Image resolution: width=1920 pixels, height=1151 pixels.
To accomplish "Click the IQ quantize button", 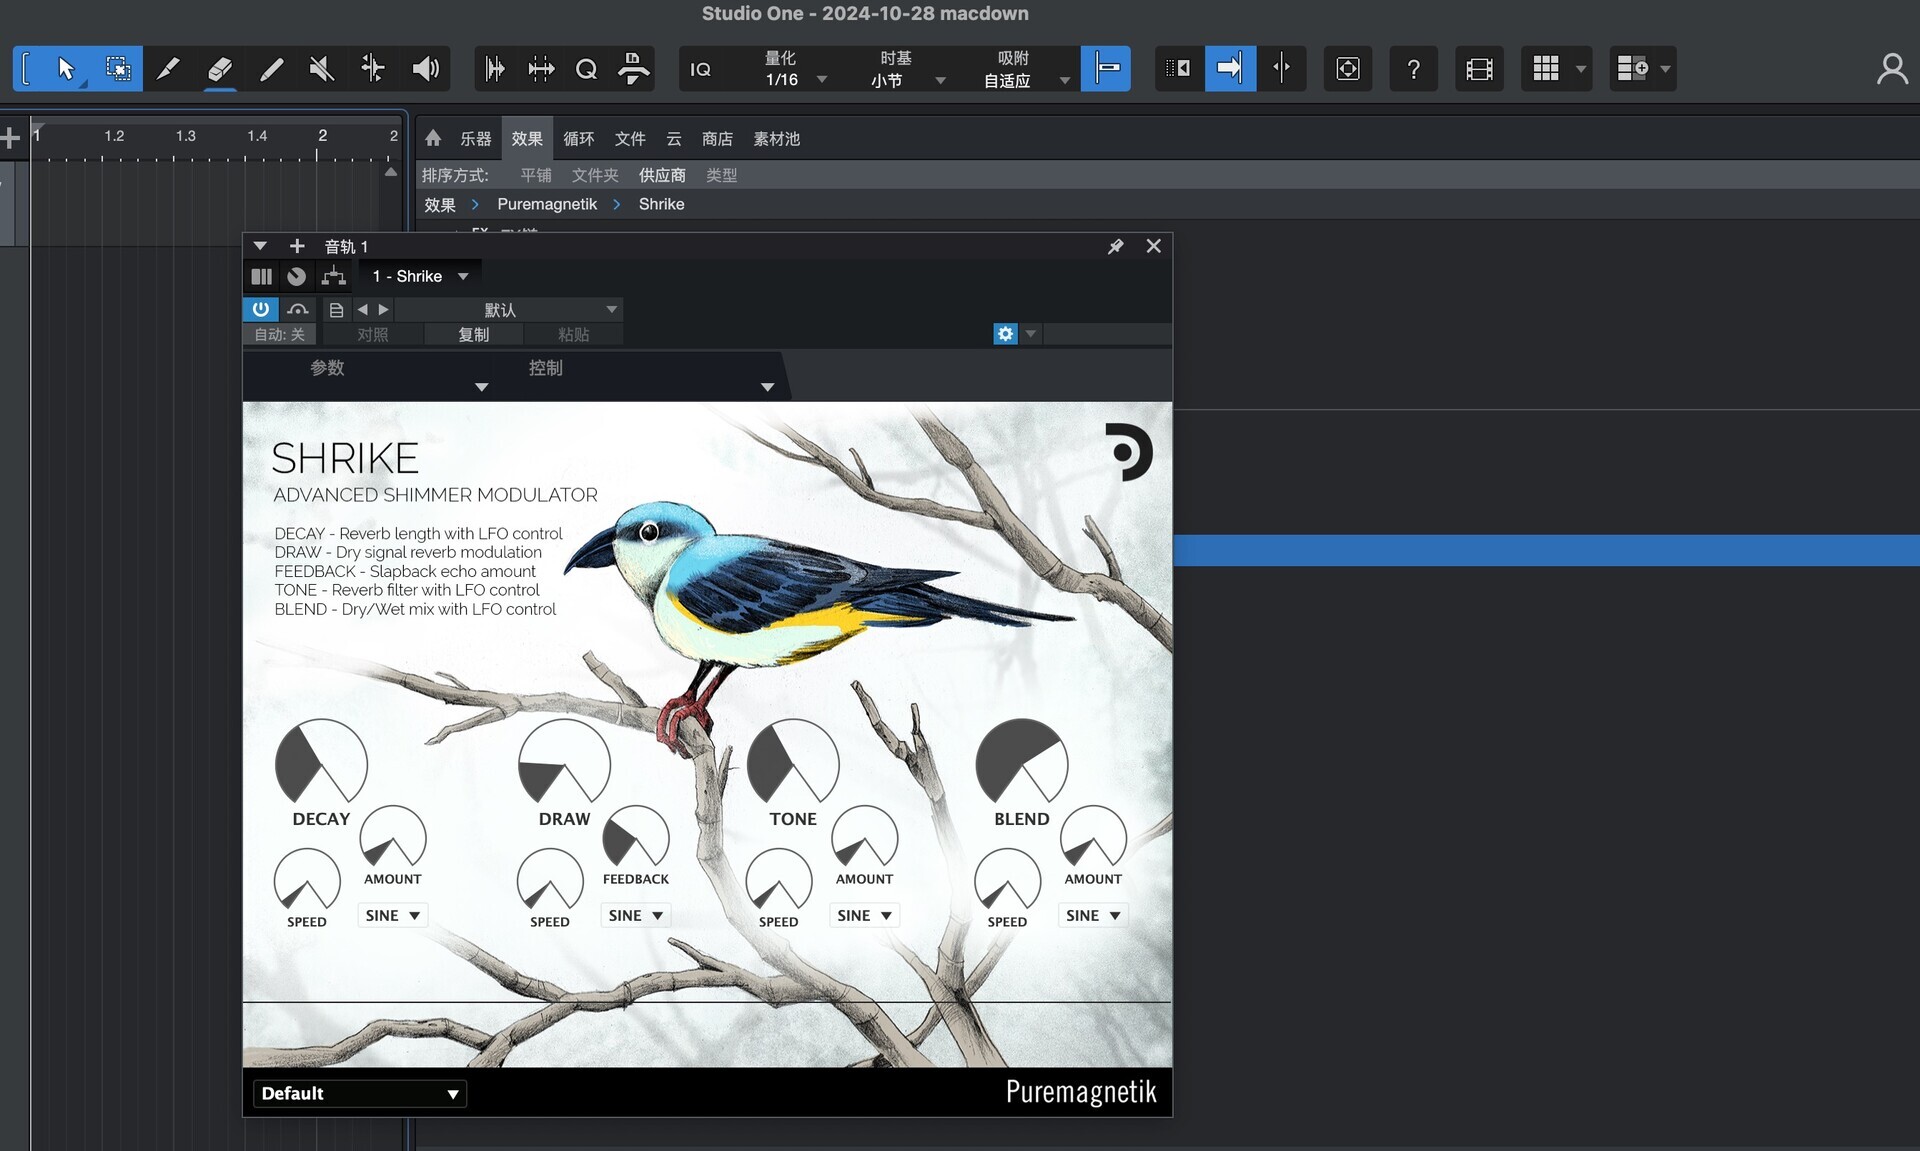I will pyautogui.click(x=700, y=69).
